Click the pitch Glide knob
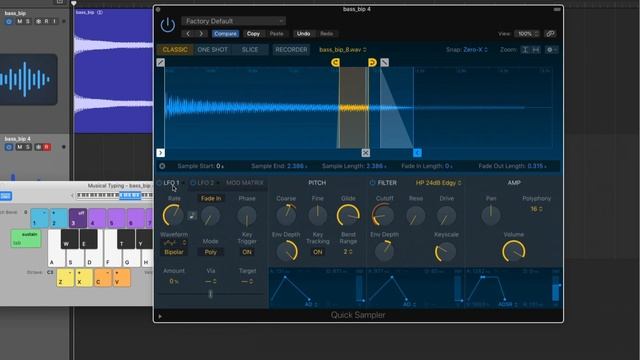Screen dimensions: 640x360 tap(348, 216)
